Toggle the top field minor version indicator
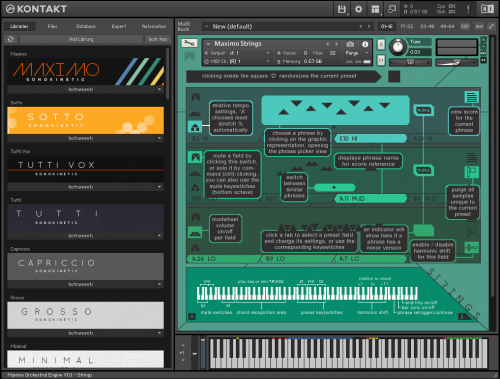Viewport: 500px width, 379px height. point(424,110)
